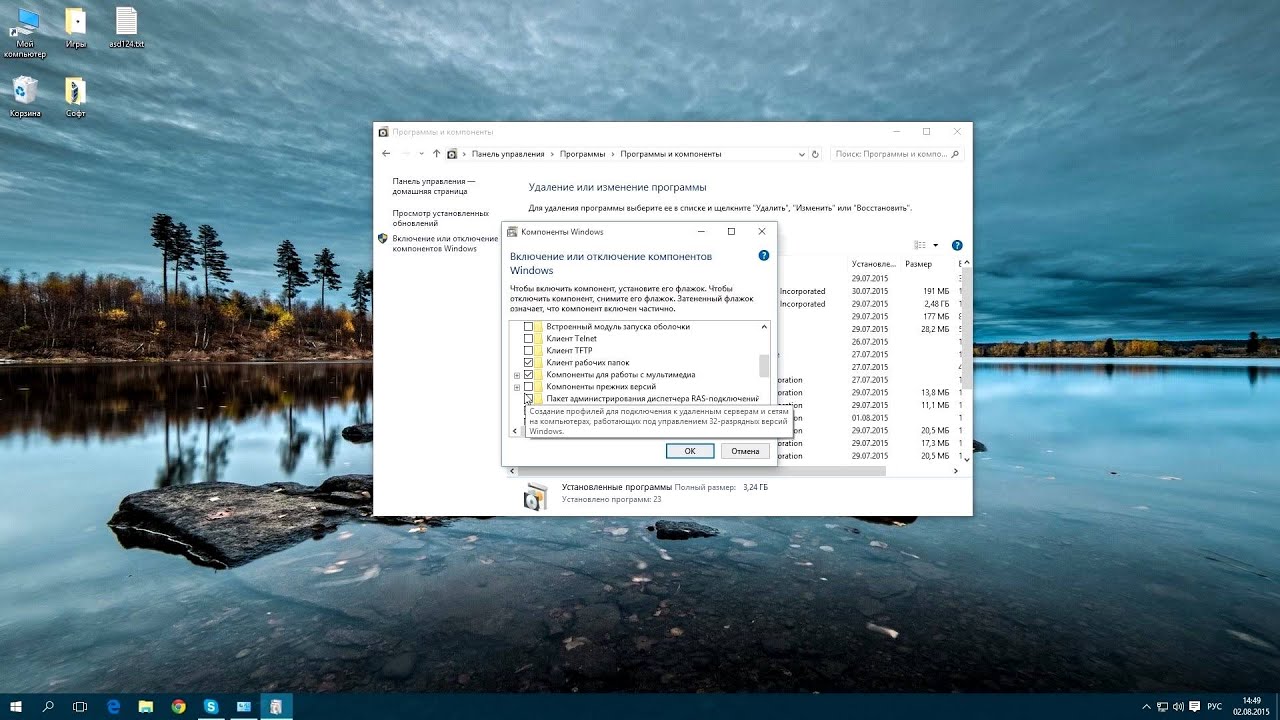Switch the РУС input language indicator
1280x720 pixels.
(x=1215, y=706)
